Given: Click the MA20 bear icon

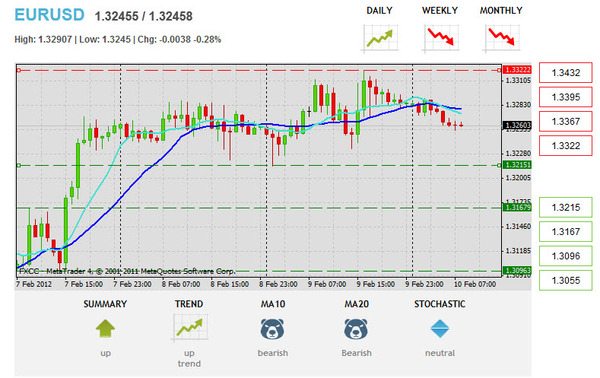Looking at the screenshot, I should click(x=356, y=329).
